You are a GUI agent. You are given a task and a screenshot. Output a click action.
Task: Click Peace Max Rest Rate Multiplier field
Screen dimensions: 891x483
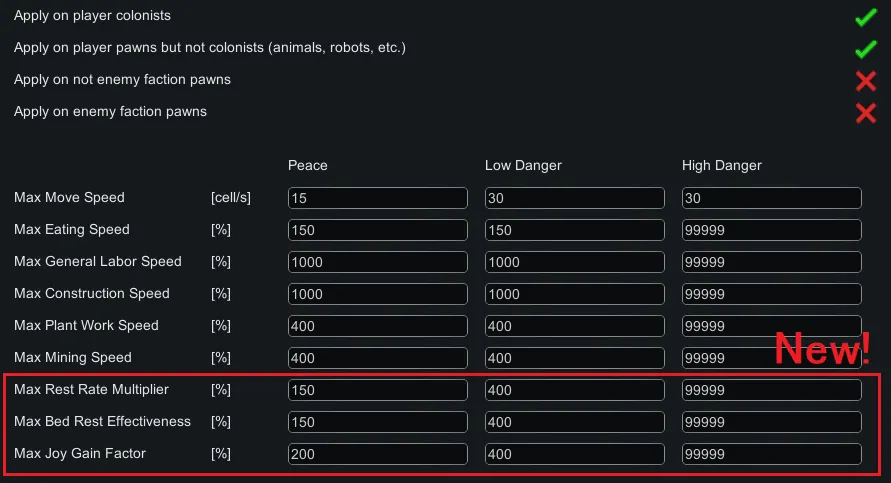[377, 390]
